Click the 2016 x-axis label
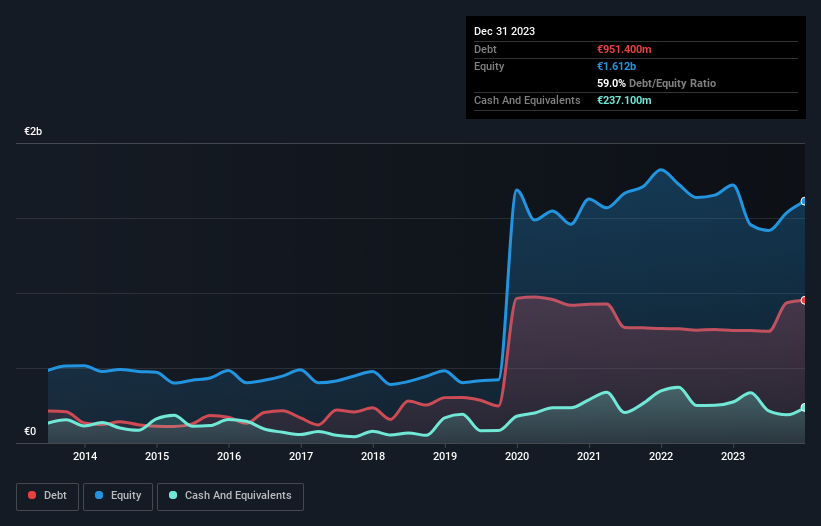The height and width of the screenshot is (526, 821). coord(229,456)
